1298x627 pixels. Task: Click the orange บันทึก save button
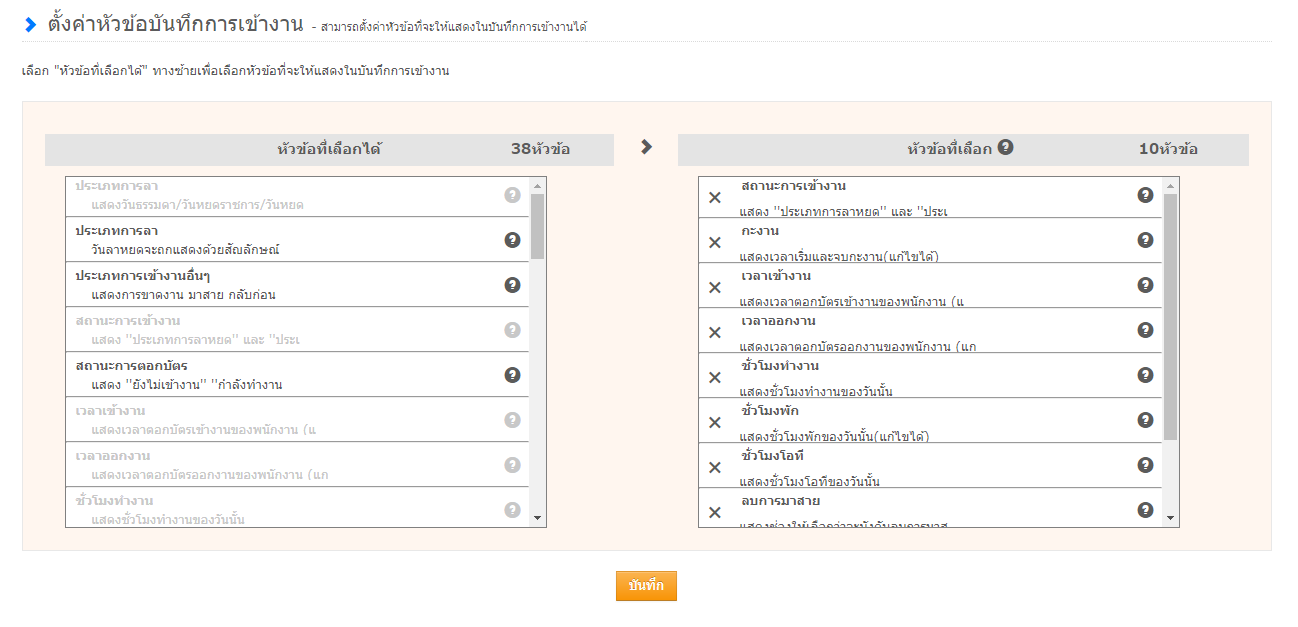(x=646, y=586)
